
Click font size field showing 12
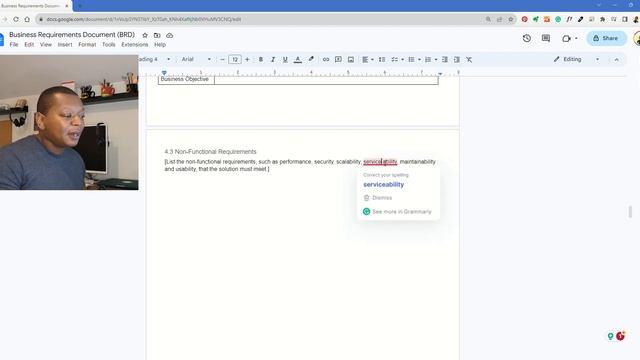click(235, 60)
